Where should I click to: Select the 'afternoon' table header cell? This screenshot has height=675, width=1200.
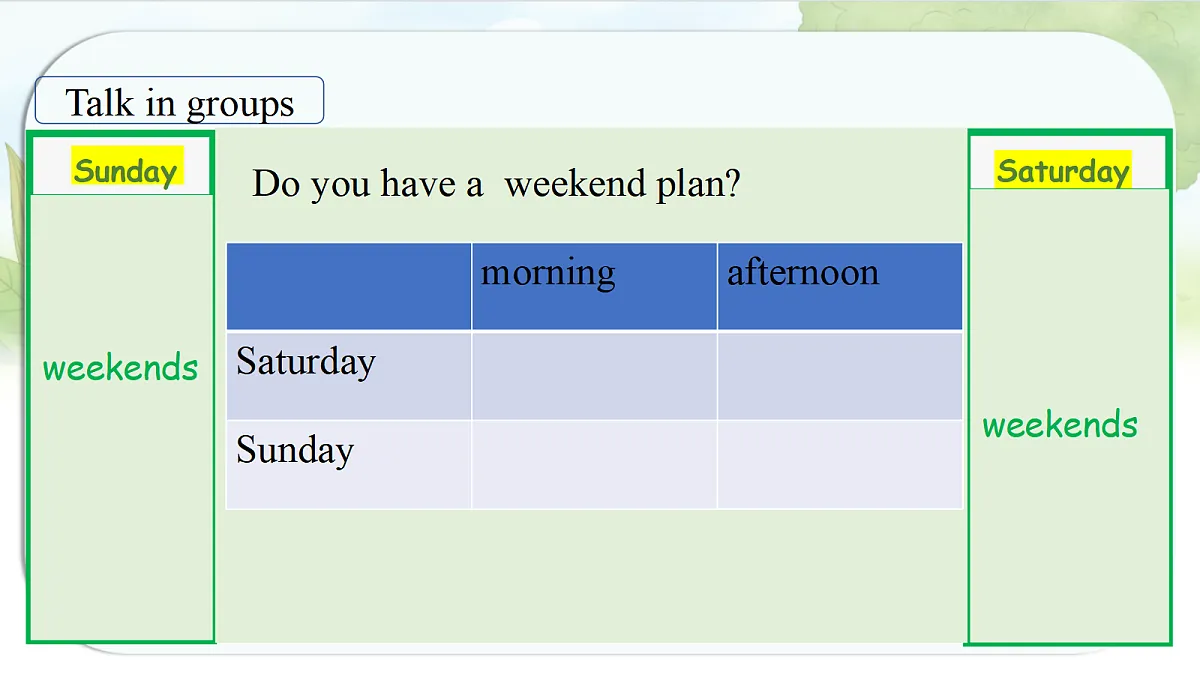840,286
